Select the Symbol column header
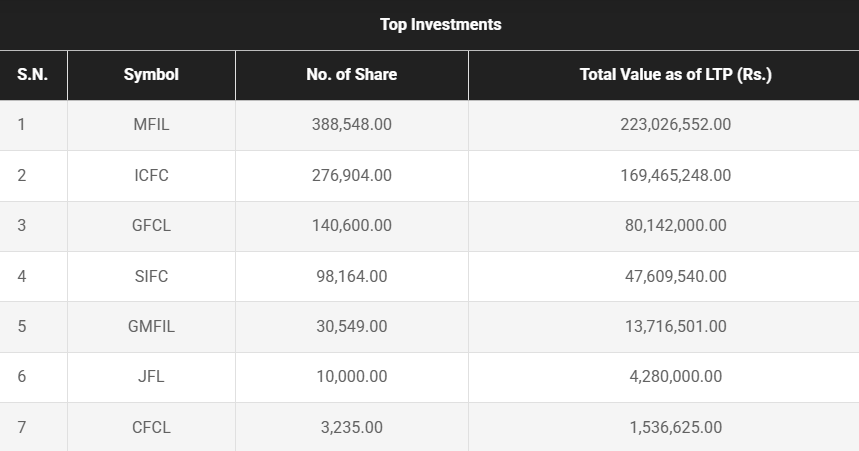The image size is (859, 451). pyautogui.click(x=151, y=75)
